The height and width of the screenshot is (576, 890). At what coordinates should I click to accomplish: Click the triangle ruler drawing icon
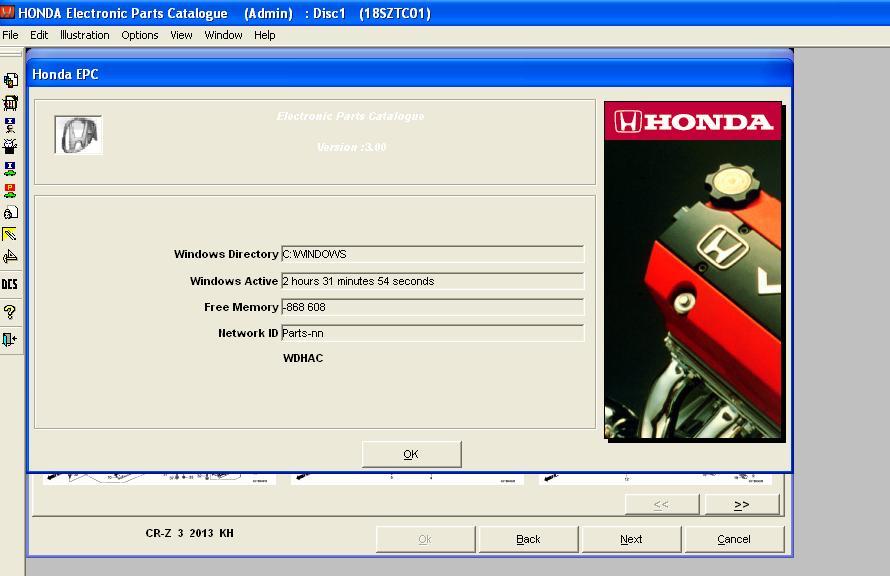coord(10,257)
